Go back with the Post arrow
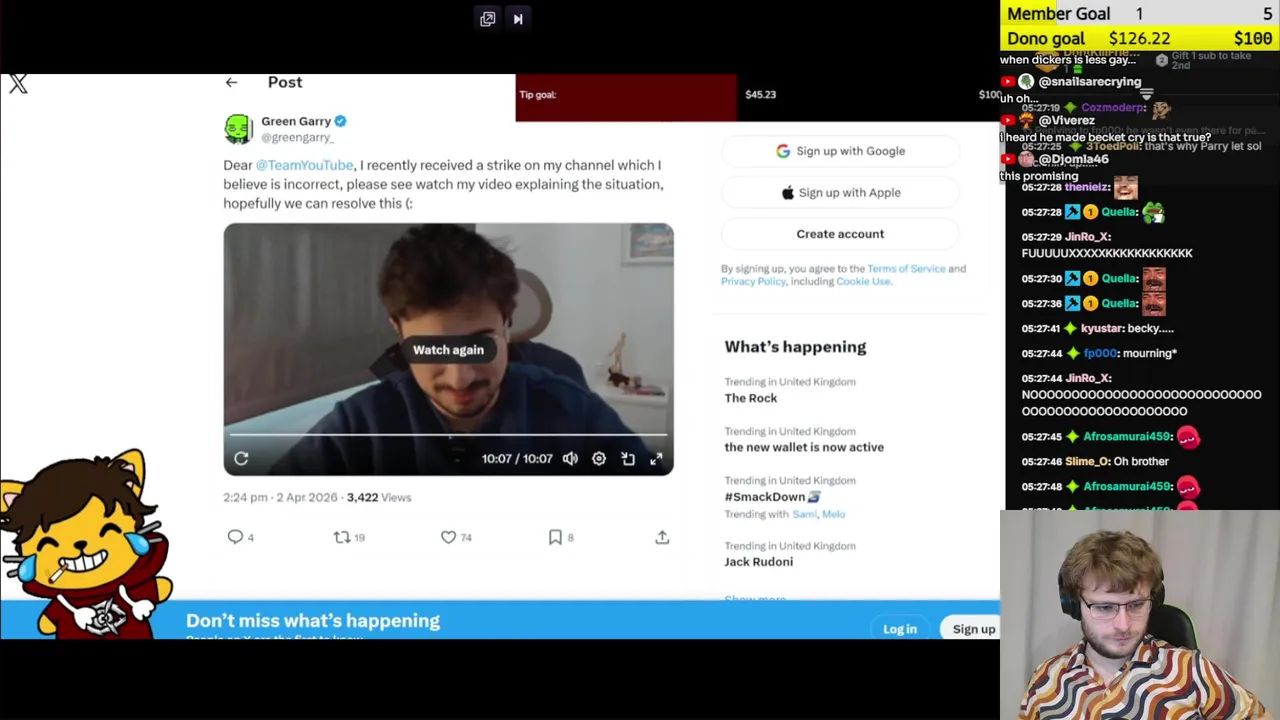The image size is (1280, 720). click(x=231, y=83)
